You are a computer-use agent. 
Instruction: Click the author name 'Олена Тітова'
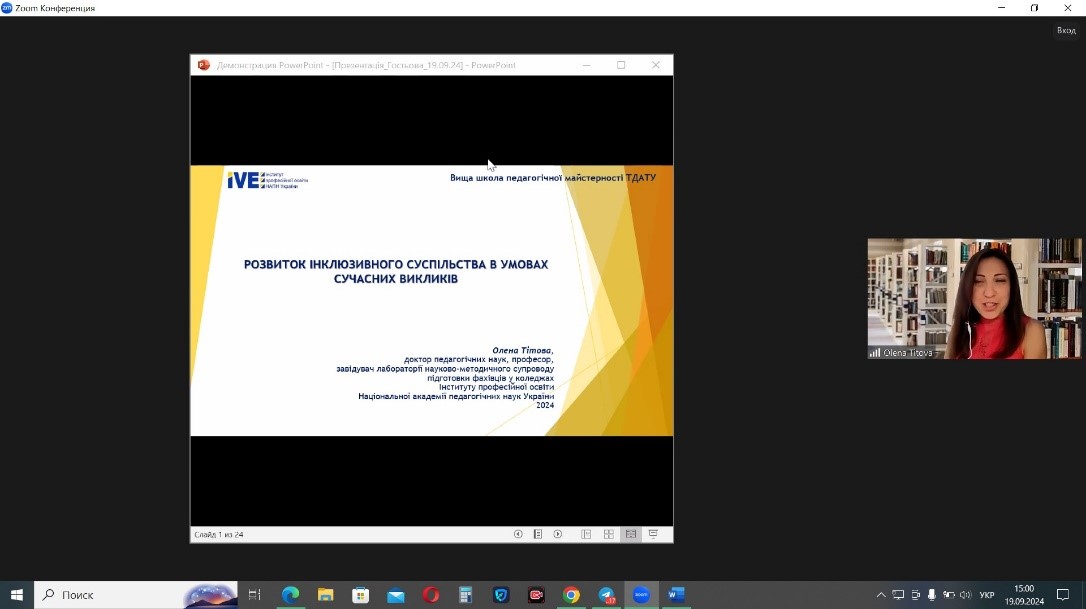(523, 351)
